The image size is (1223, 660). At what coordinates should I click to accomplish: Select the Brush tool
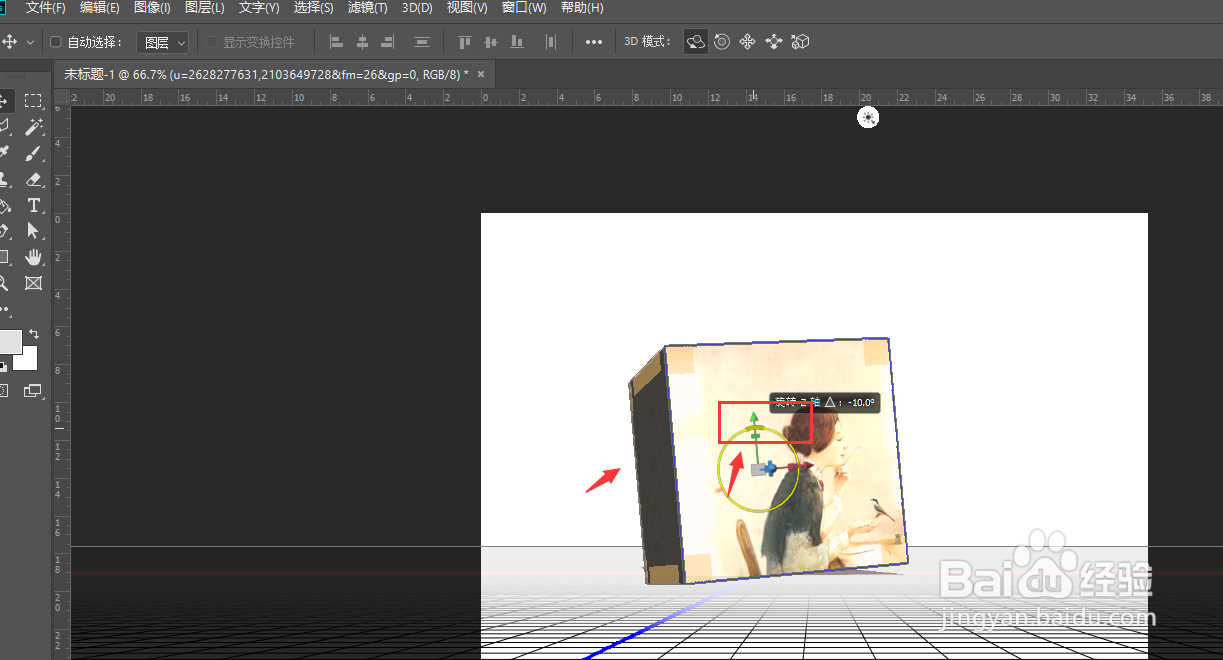(x=33, y=153)
